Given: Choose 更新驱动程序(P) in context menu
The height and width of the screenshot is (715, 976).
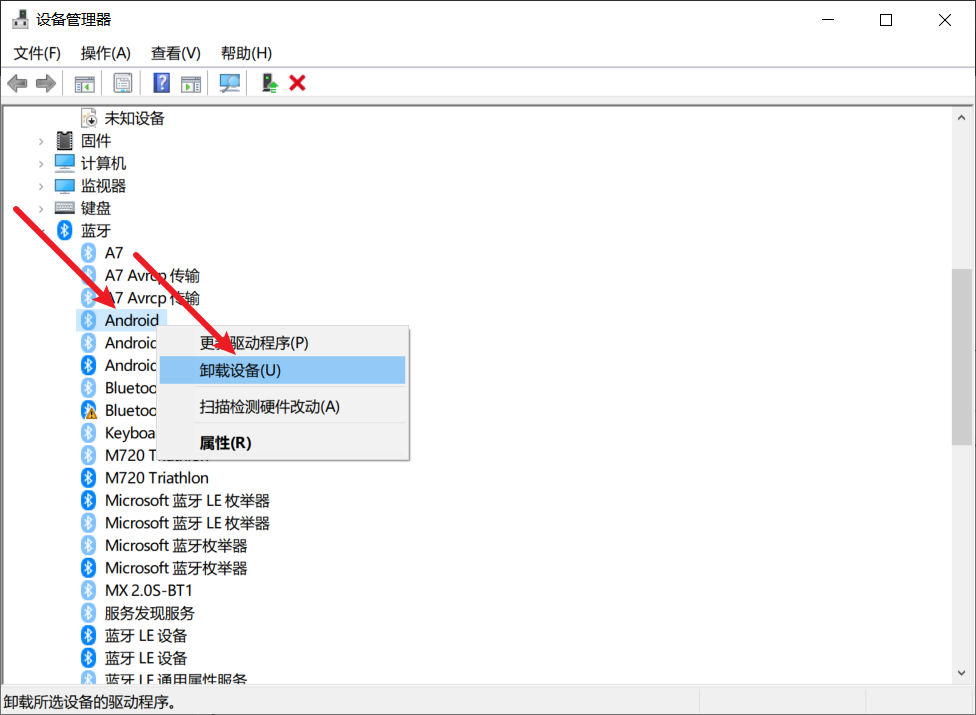Looking at the screenshot, I should [x=283, y=343].
